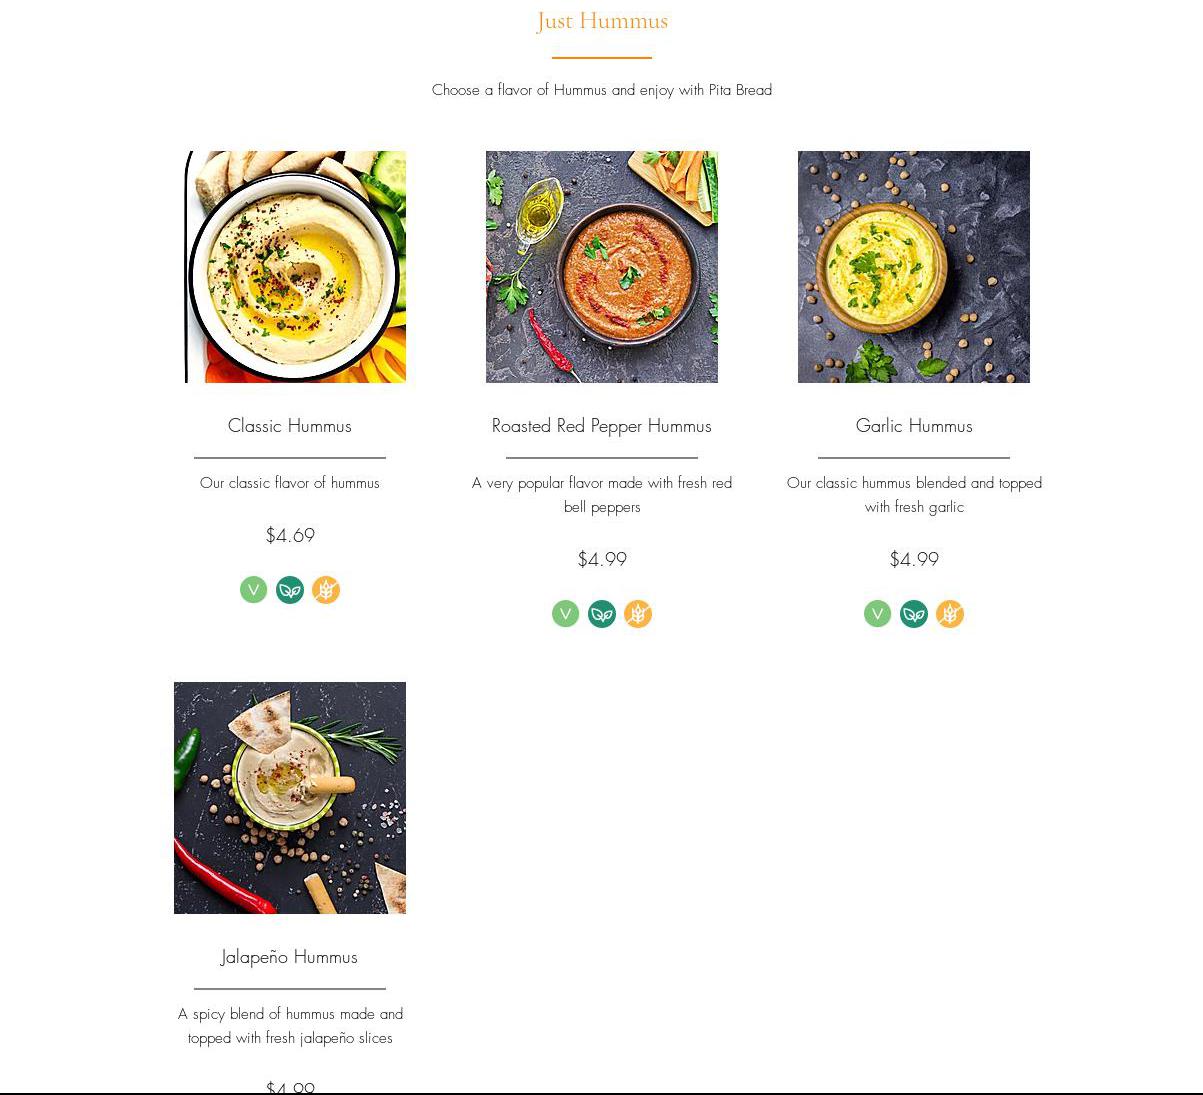The height and width of the screenshot is (1095, 1203).
Task: Open the Classic Hummus photo
Action: (295, 267)
